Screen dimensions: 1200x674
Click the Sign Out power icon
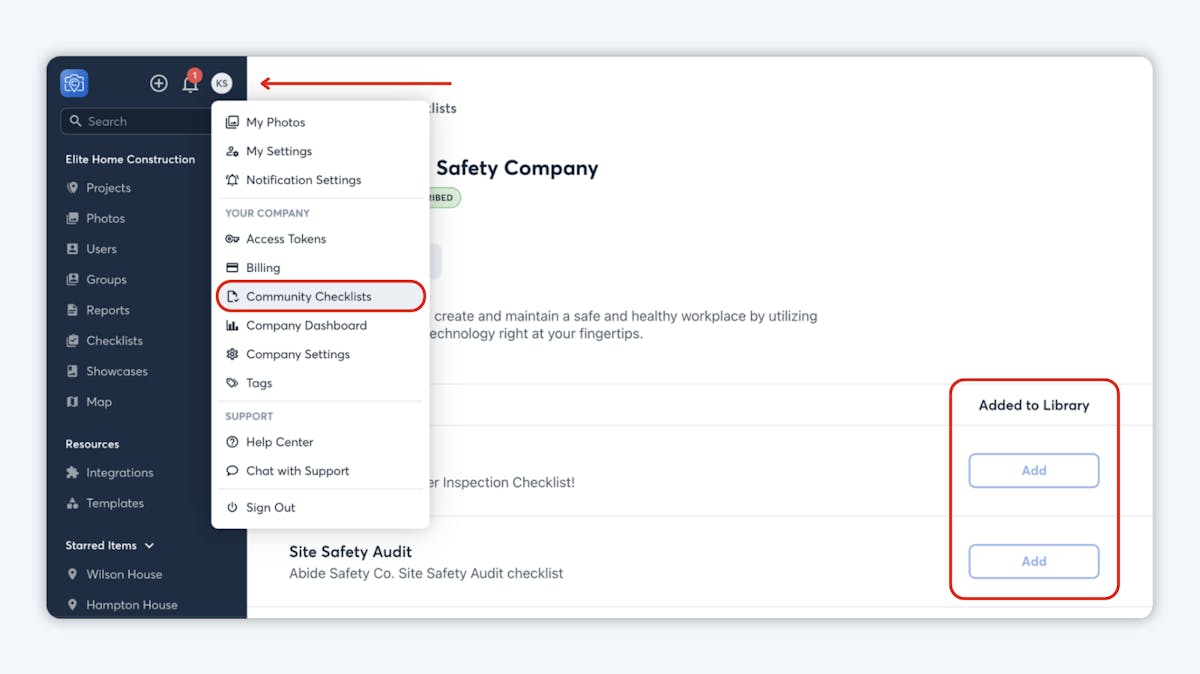[232, 508]
